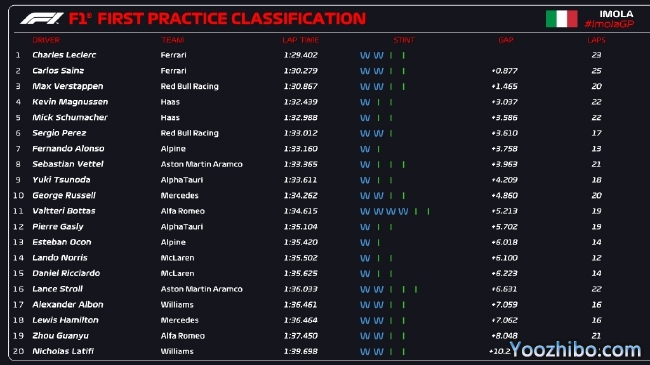The width and height of the screenshot is (650, 365).
Task: Click Lance Stroll's stint tyre icons
Action: [x=388, y=290]
